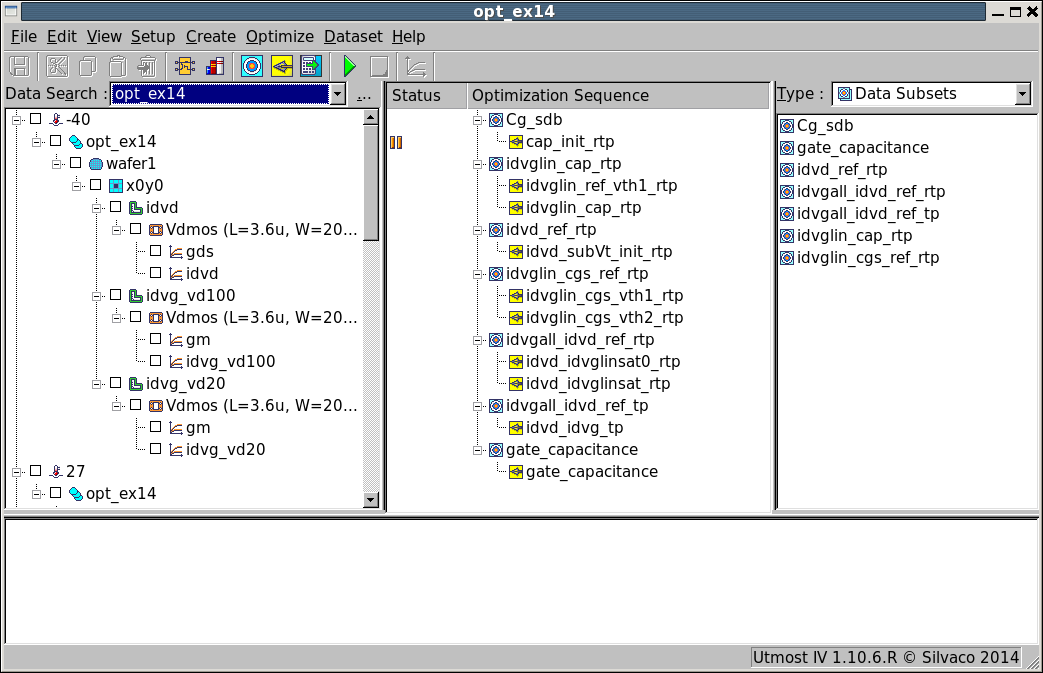Click the Optimization Sequence column header
This screenshot has height=673, width=1043.
click(618, 96)
